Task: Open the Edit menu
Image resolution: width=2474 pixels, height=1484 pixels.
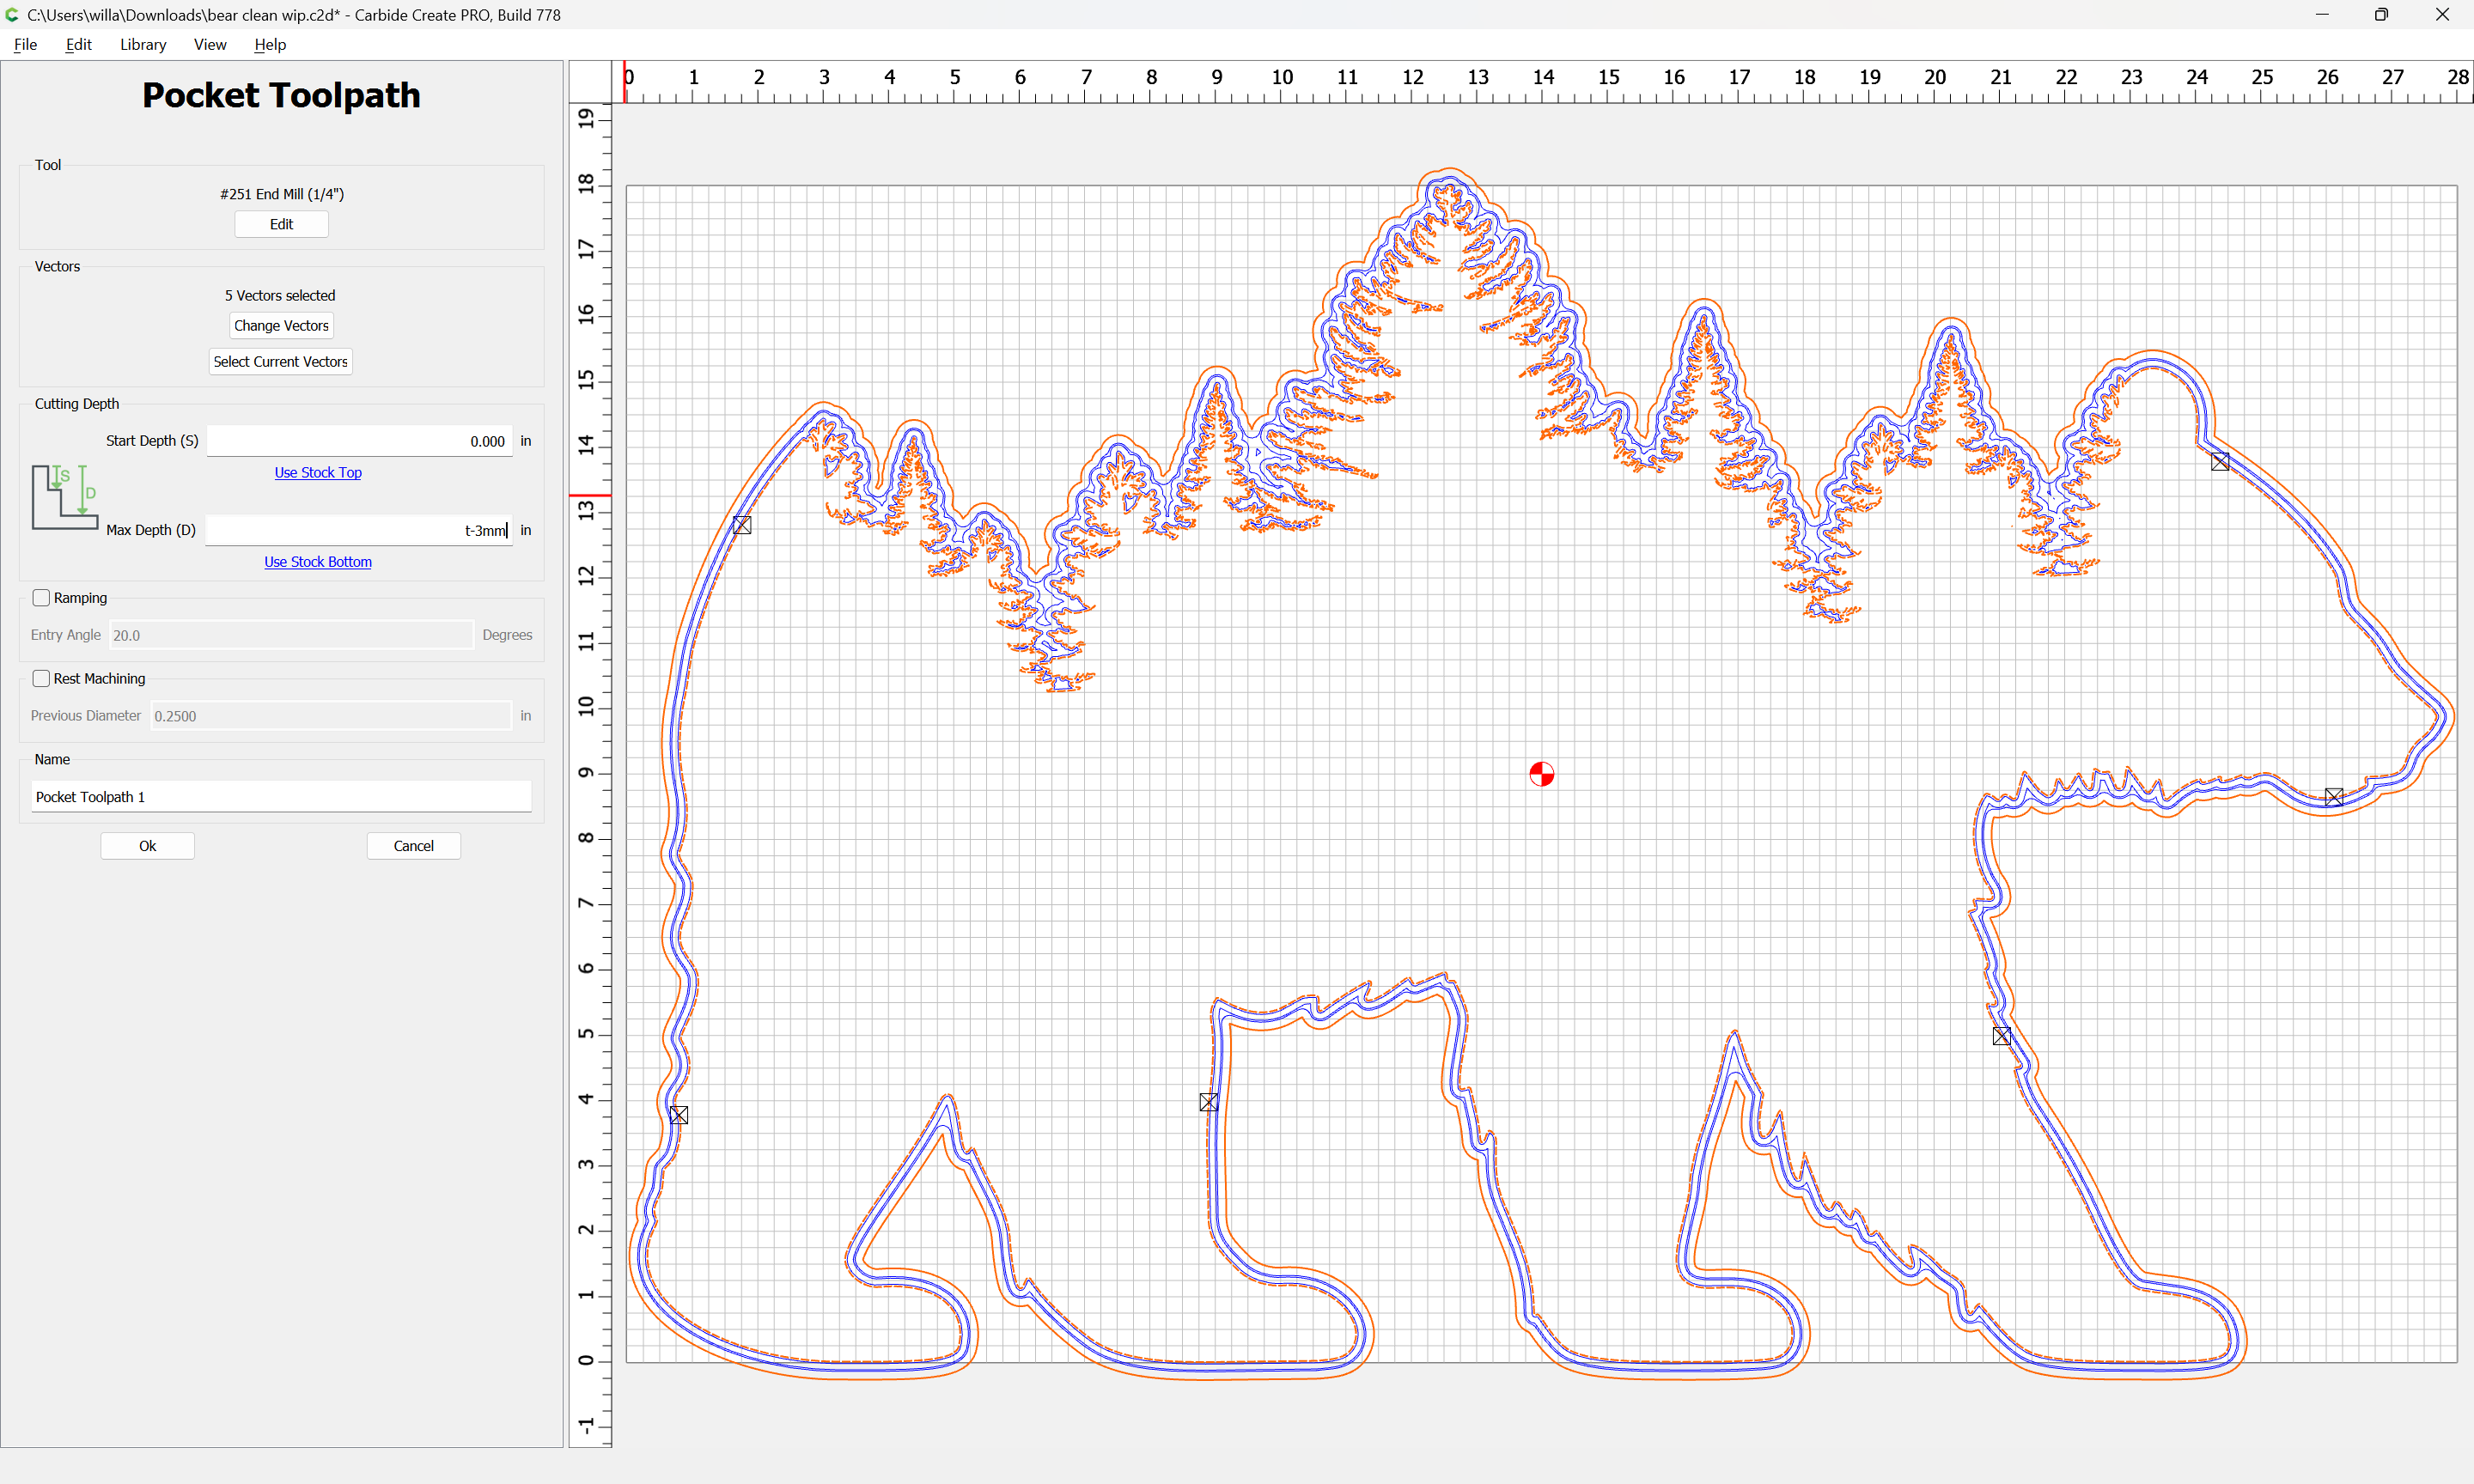Action: 78,44
